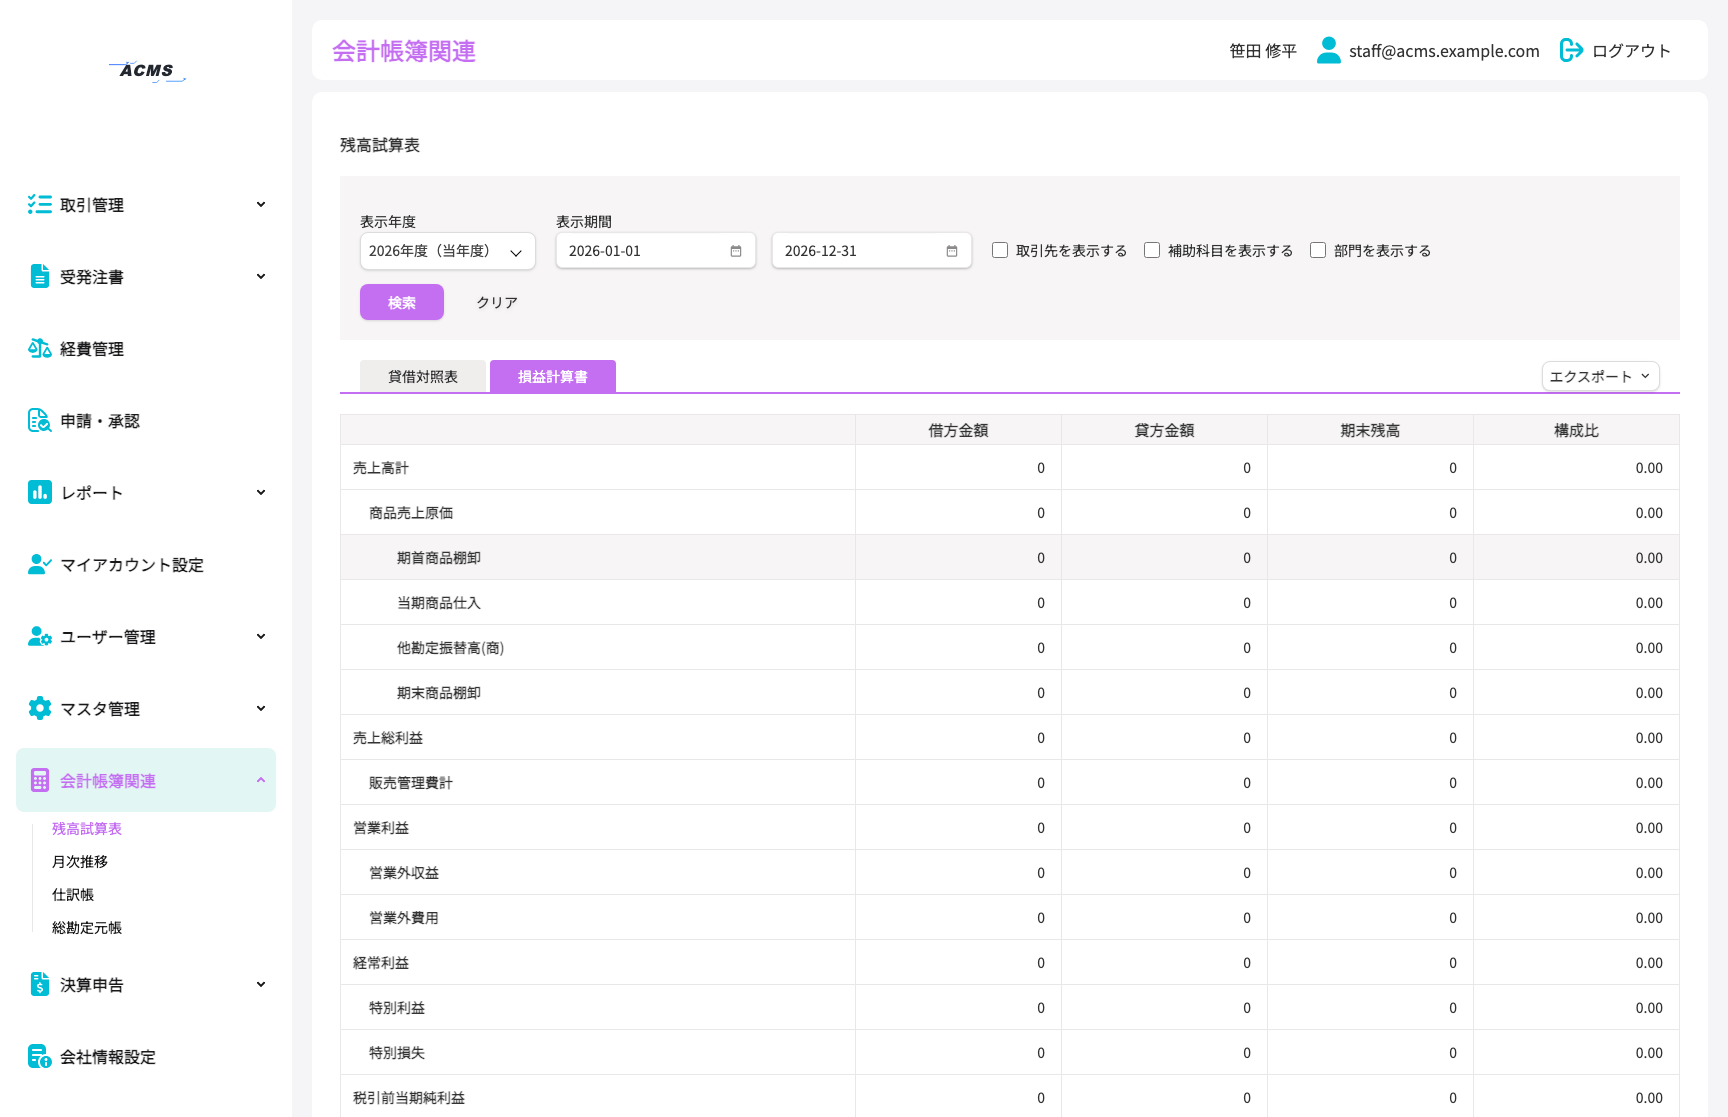This screenshot has height=1117, width=1728.
Task: Click the クリア button
Action: click(x=497, y=303)
